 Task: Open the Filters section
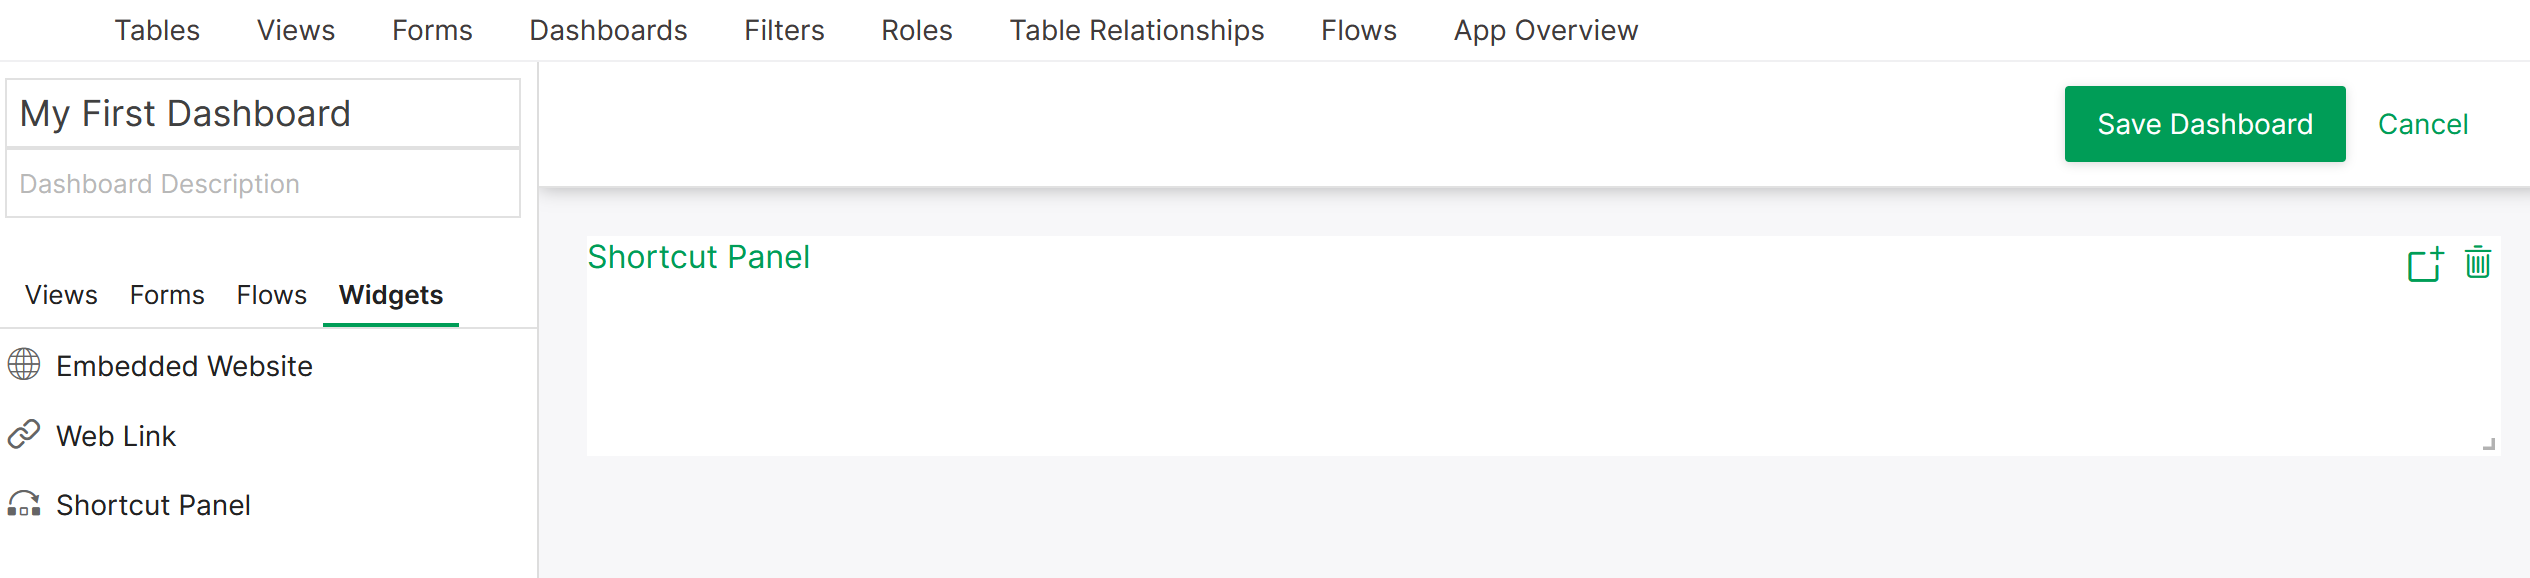click(783, 30)
